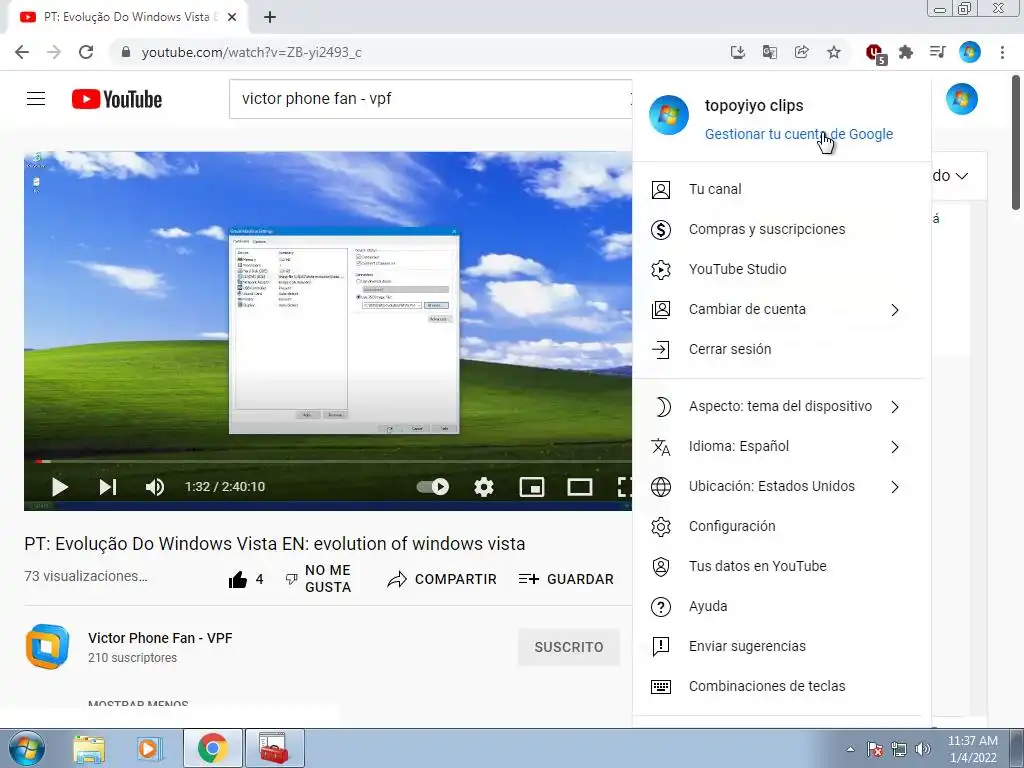Open the YouTube hamburger guide menu
The width and height of the screenshot is (1024, 768).
pyautogui.click(x=36, y=99)
